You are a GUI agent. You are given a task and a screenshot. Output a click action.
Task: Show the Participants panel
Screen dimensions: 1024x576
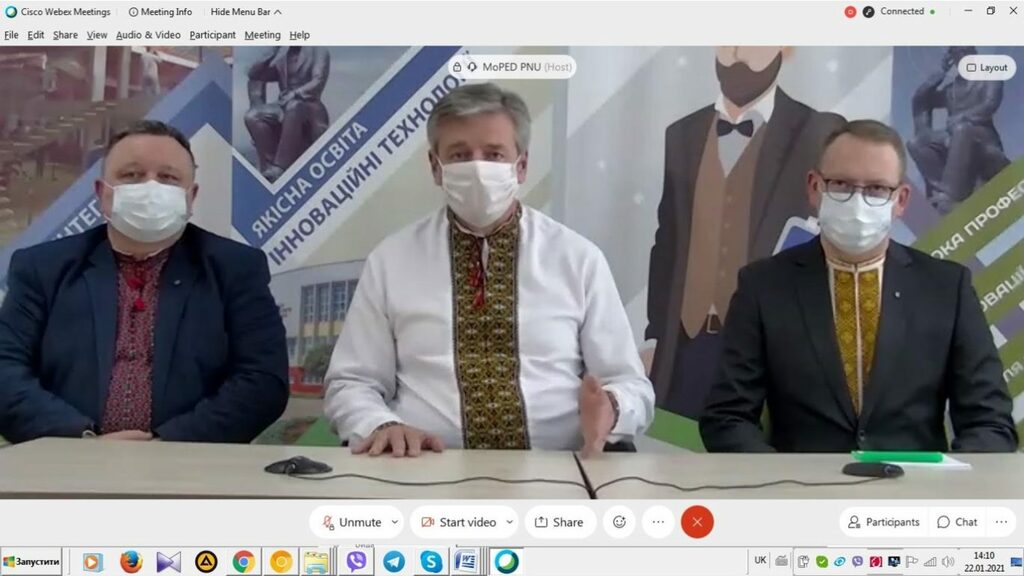pos(883,522)
